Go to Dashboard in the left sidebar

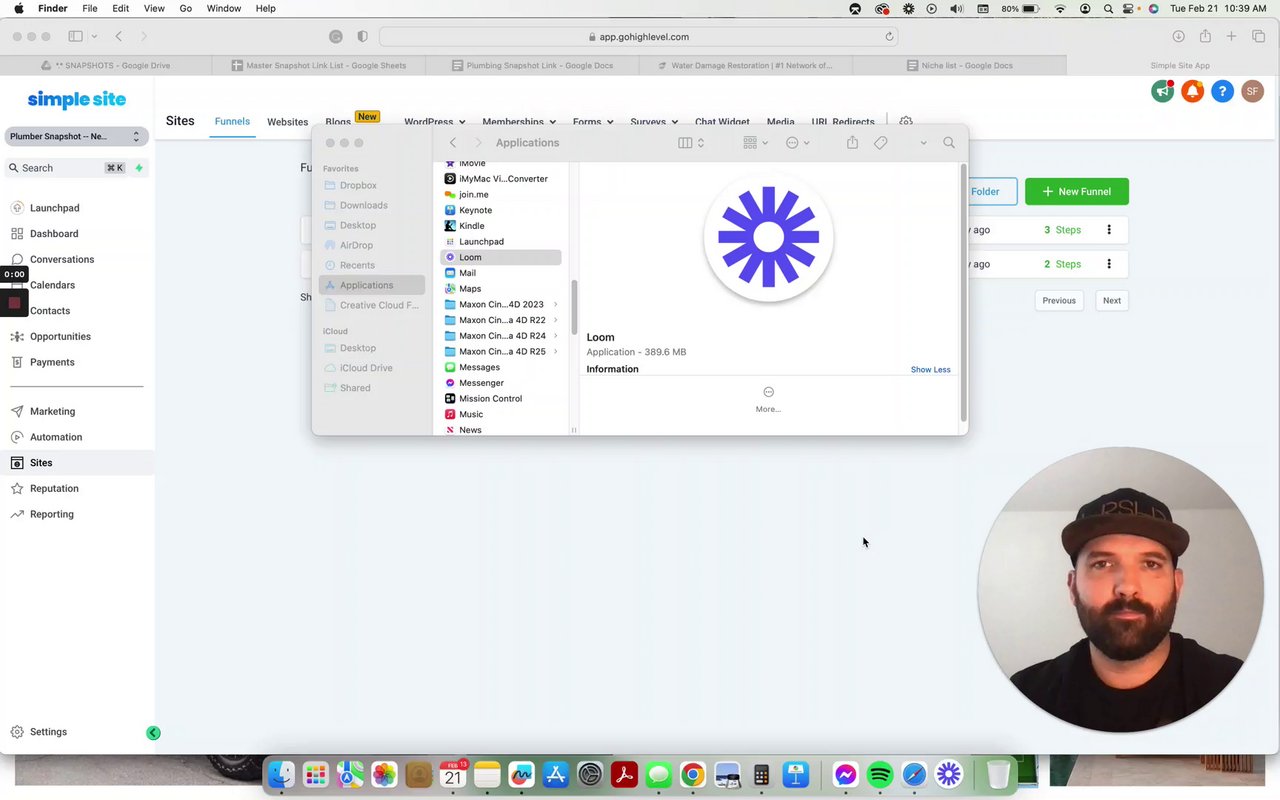54,234
